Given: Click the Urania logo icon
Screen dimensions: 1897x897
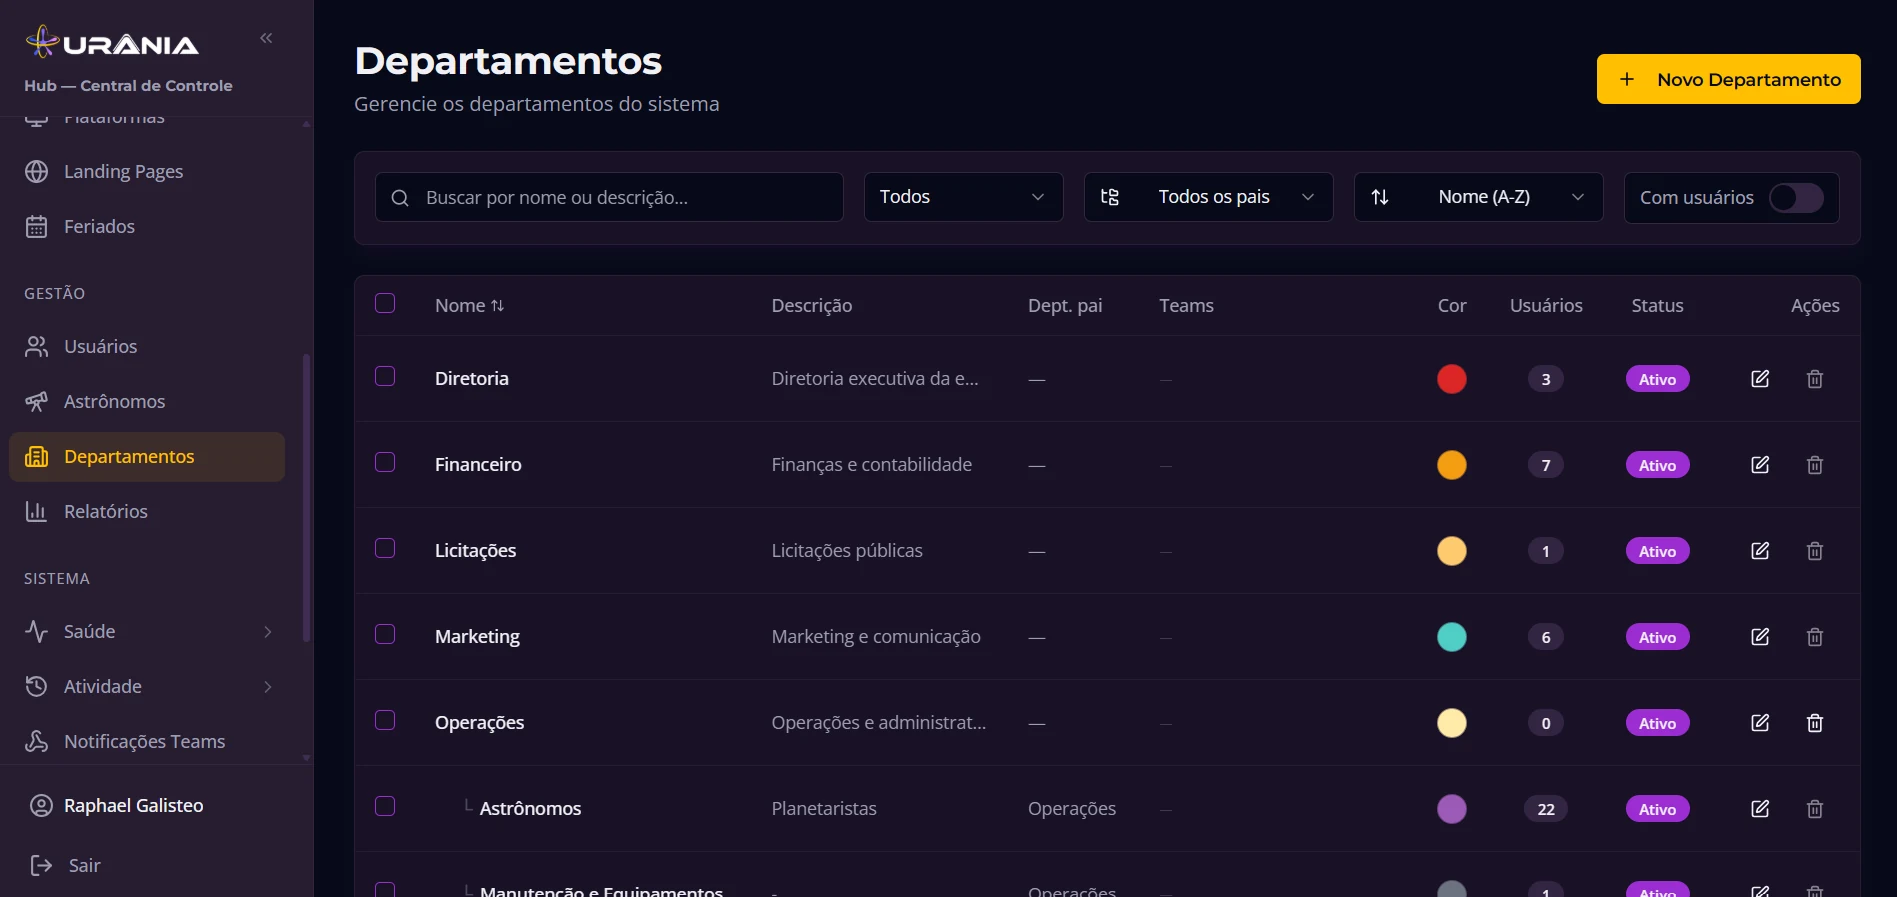Looking at the screenshot, I should point(42,42).
